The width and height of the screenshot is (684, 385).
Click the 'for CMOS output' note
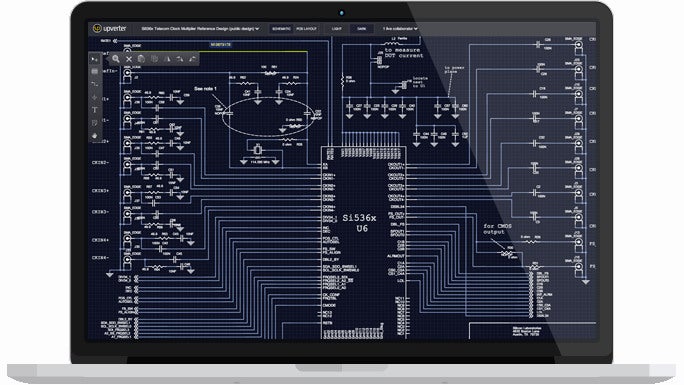[x=497, y=229]
